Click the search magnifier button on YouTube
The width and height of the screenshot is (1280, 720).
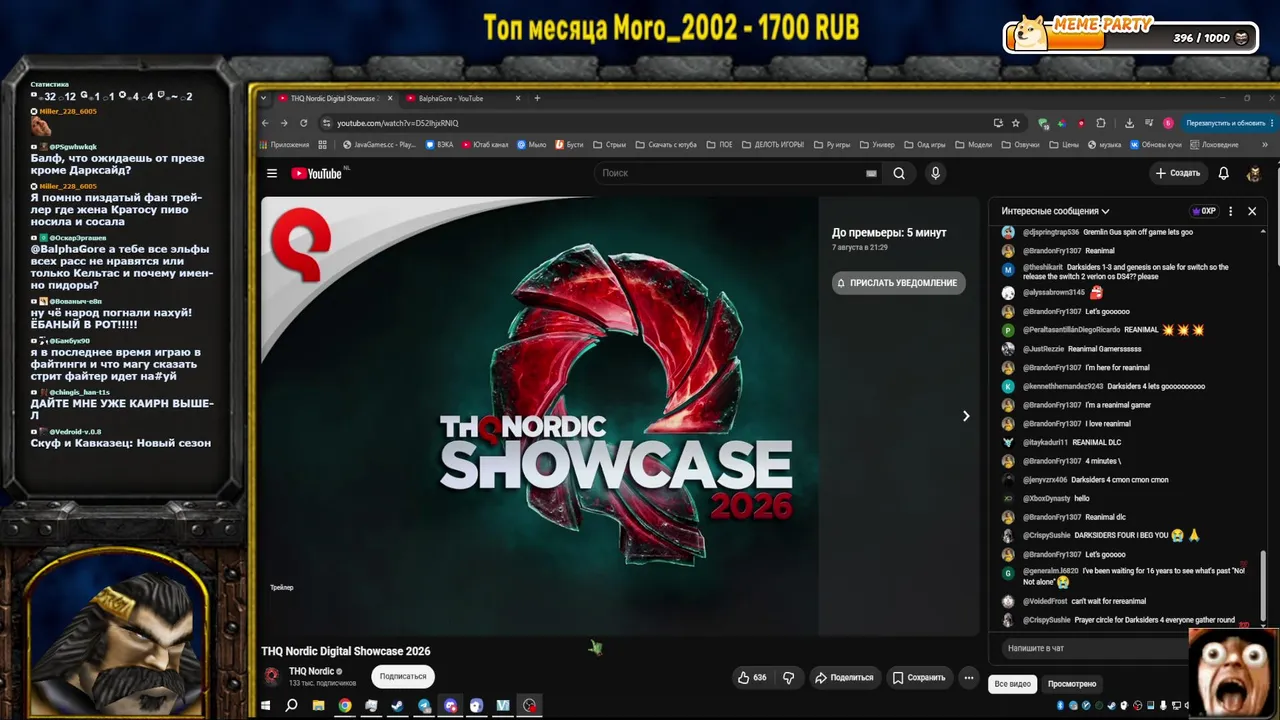pos(899,173)
